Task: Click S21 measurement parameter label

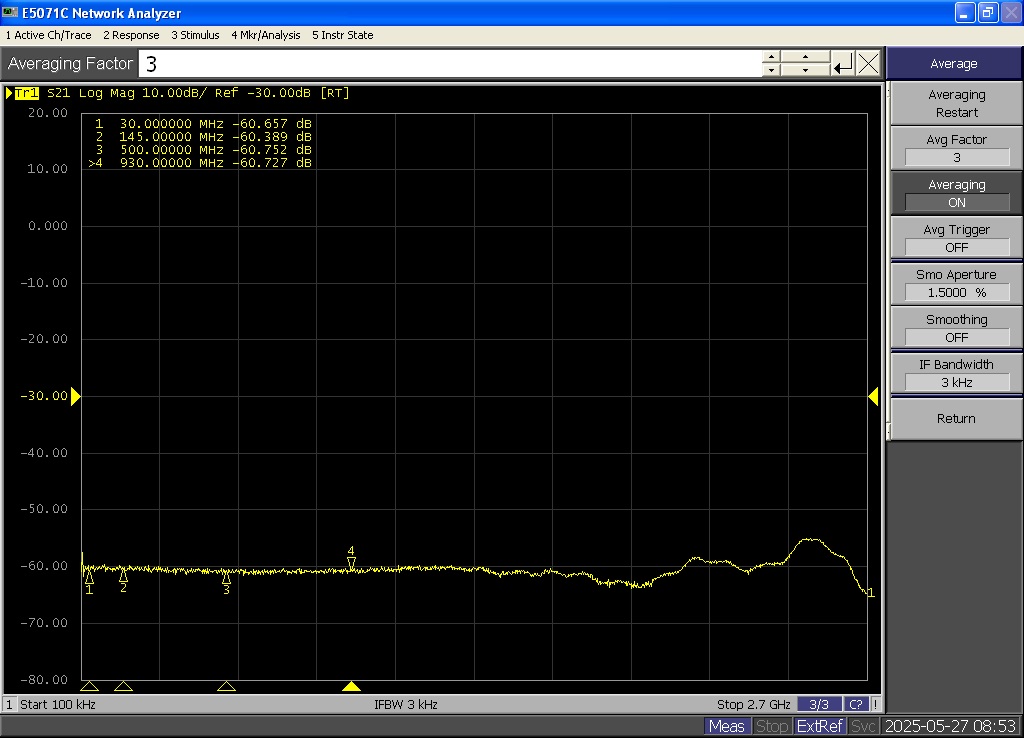Action: (x=58, y=93)
